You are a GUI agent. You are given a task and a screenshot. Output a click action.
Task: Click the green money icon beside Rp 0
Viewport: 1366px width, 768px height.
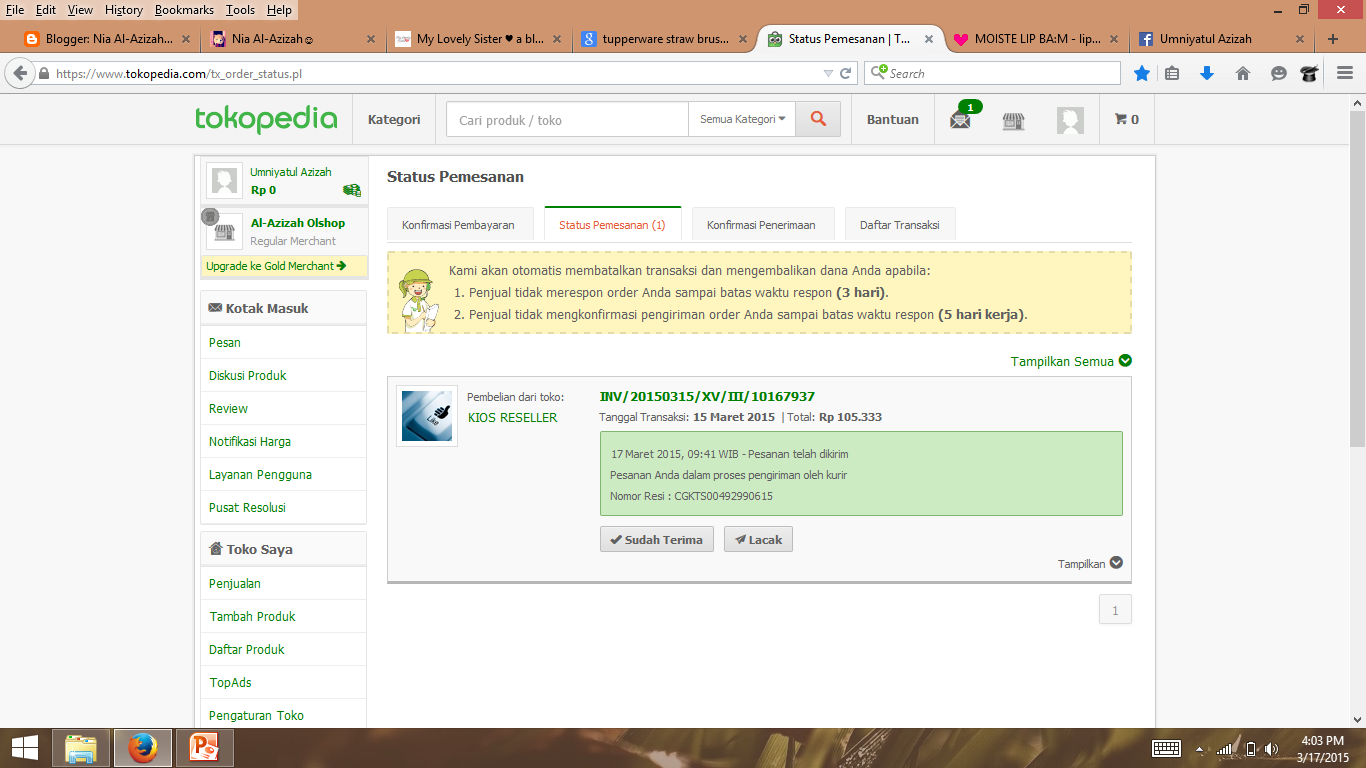click(x=352, y=190)
